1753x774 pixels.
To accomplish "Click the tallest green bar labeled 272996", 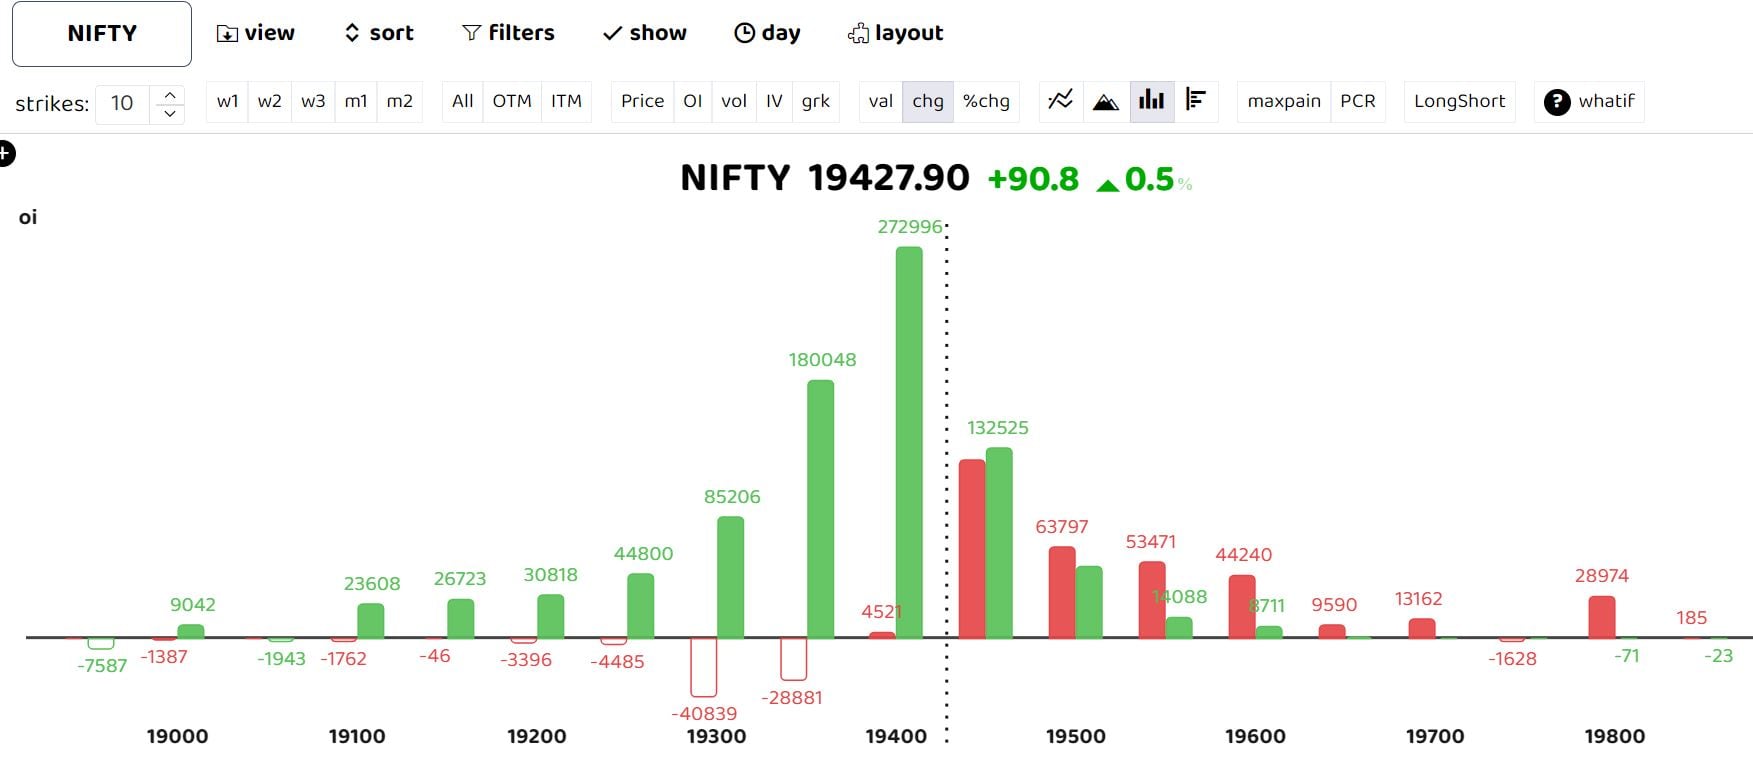I will click(x=909, y=442).
